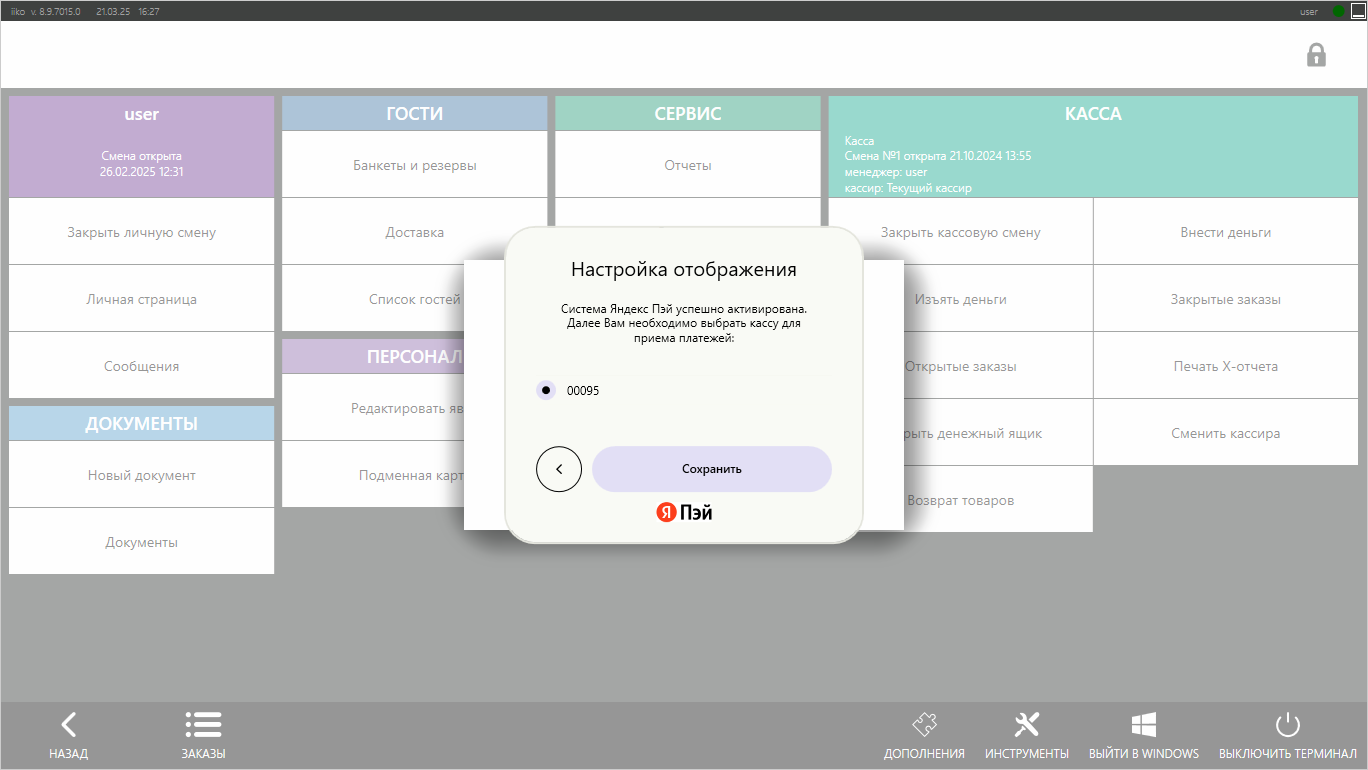Open the Отчеты section

687,165
